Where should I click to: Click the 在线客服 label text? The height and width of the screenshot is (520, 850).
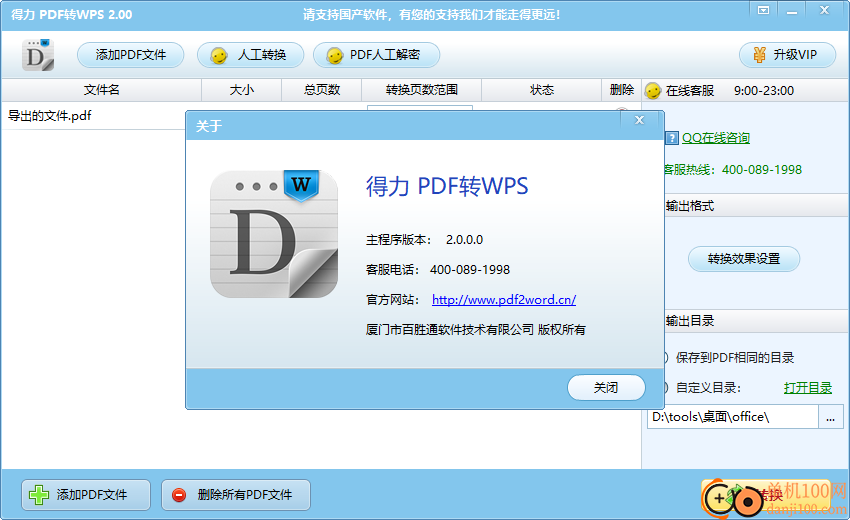[690, 91]
